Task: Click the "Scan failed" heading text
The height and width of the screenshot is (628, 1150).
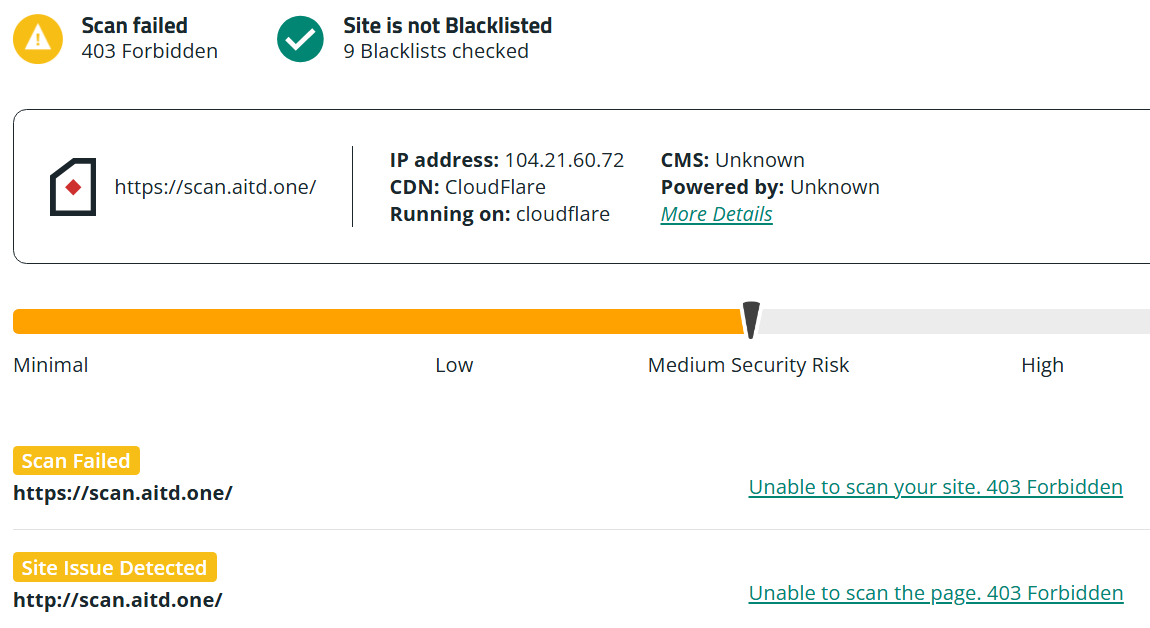Action: click(x=134, y=26)
